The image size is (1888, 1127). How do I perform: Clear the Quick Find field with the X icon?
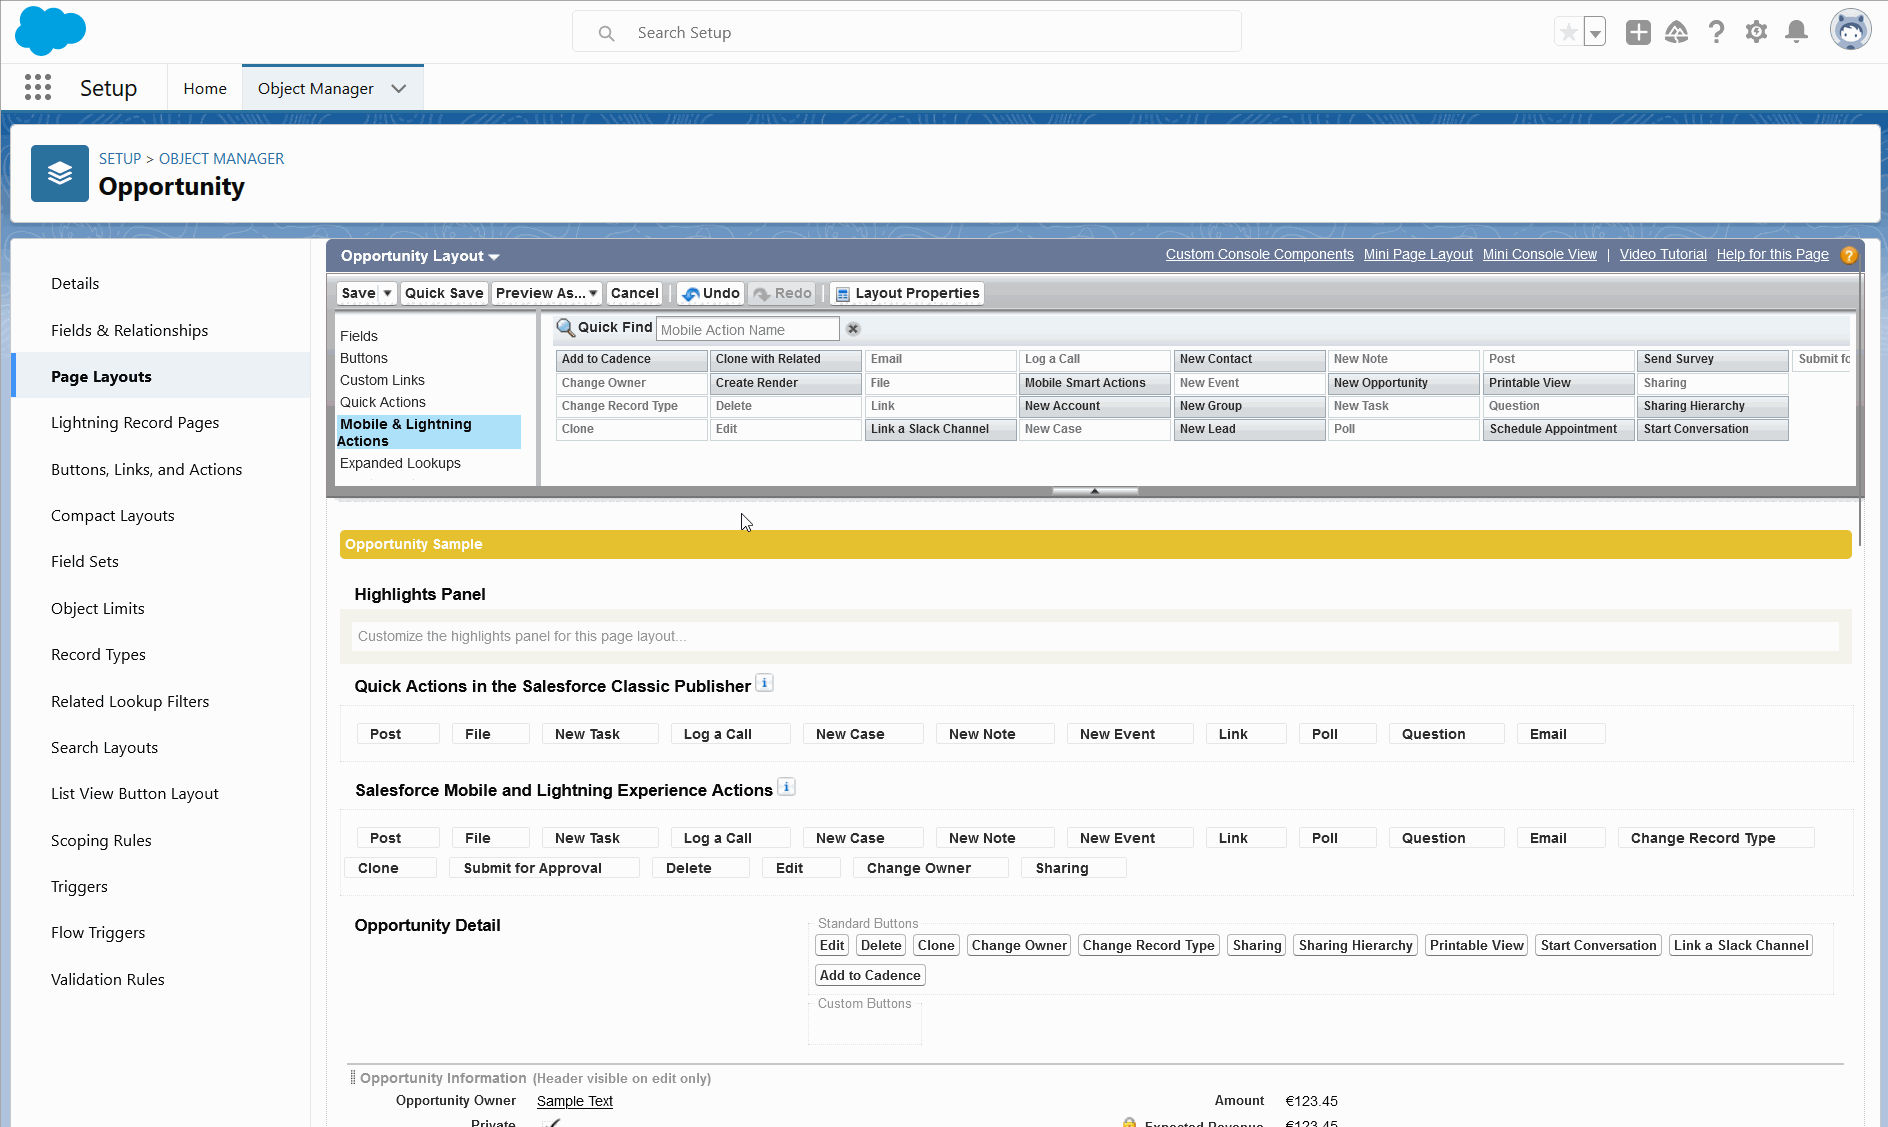click(x=853, y=329)
